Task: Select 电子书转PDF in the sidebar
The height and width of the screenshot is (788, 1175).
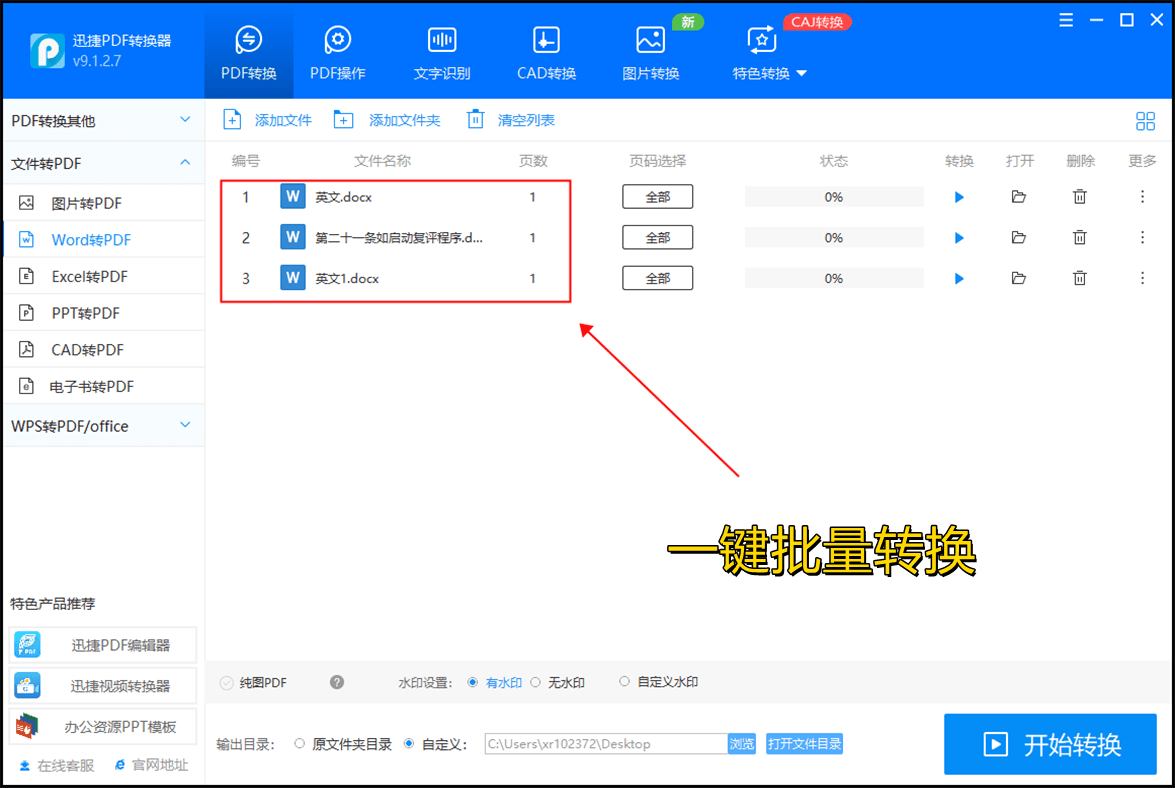Action: (103, 387)
